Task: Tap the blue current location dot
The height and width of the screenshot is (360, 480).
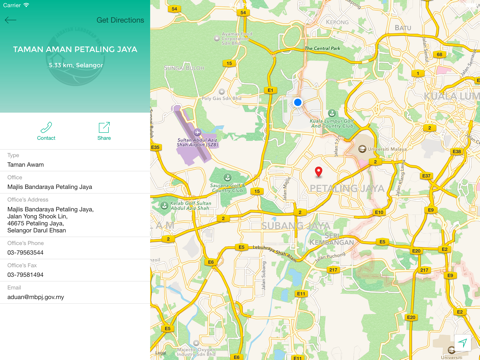Action: (x=298, y=102)
